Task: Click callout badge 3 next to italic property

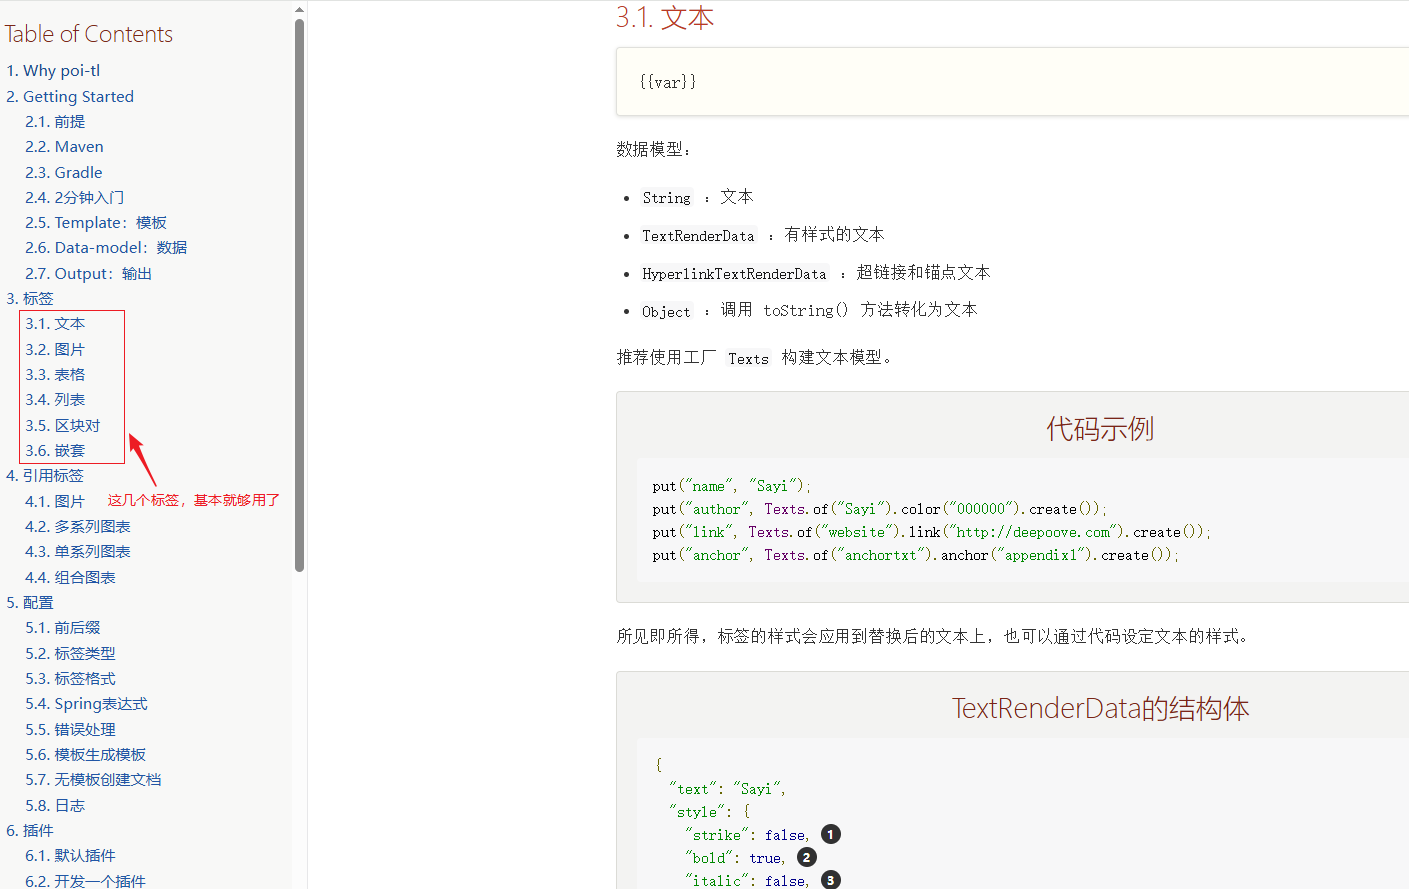Action: pyautogui.click(x=829, y=880)
